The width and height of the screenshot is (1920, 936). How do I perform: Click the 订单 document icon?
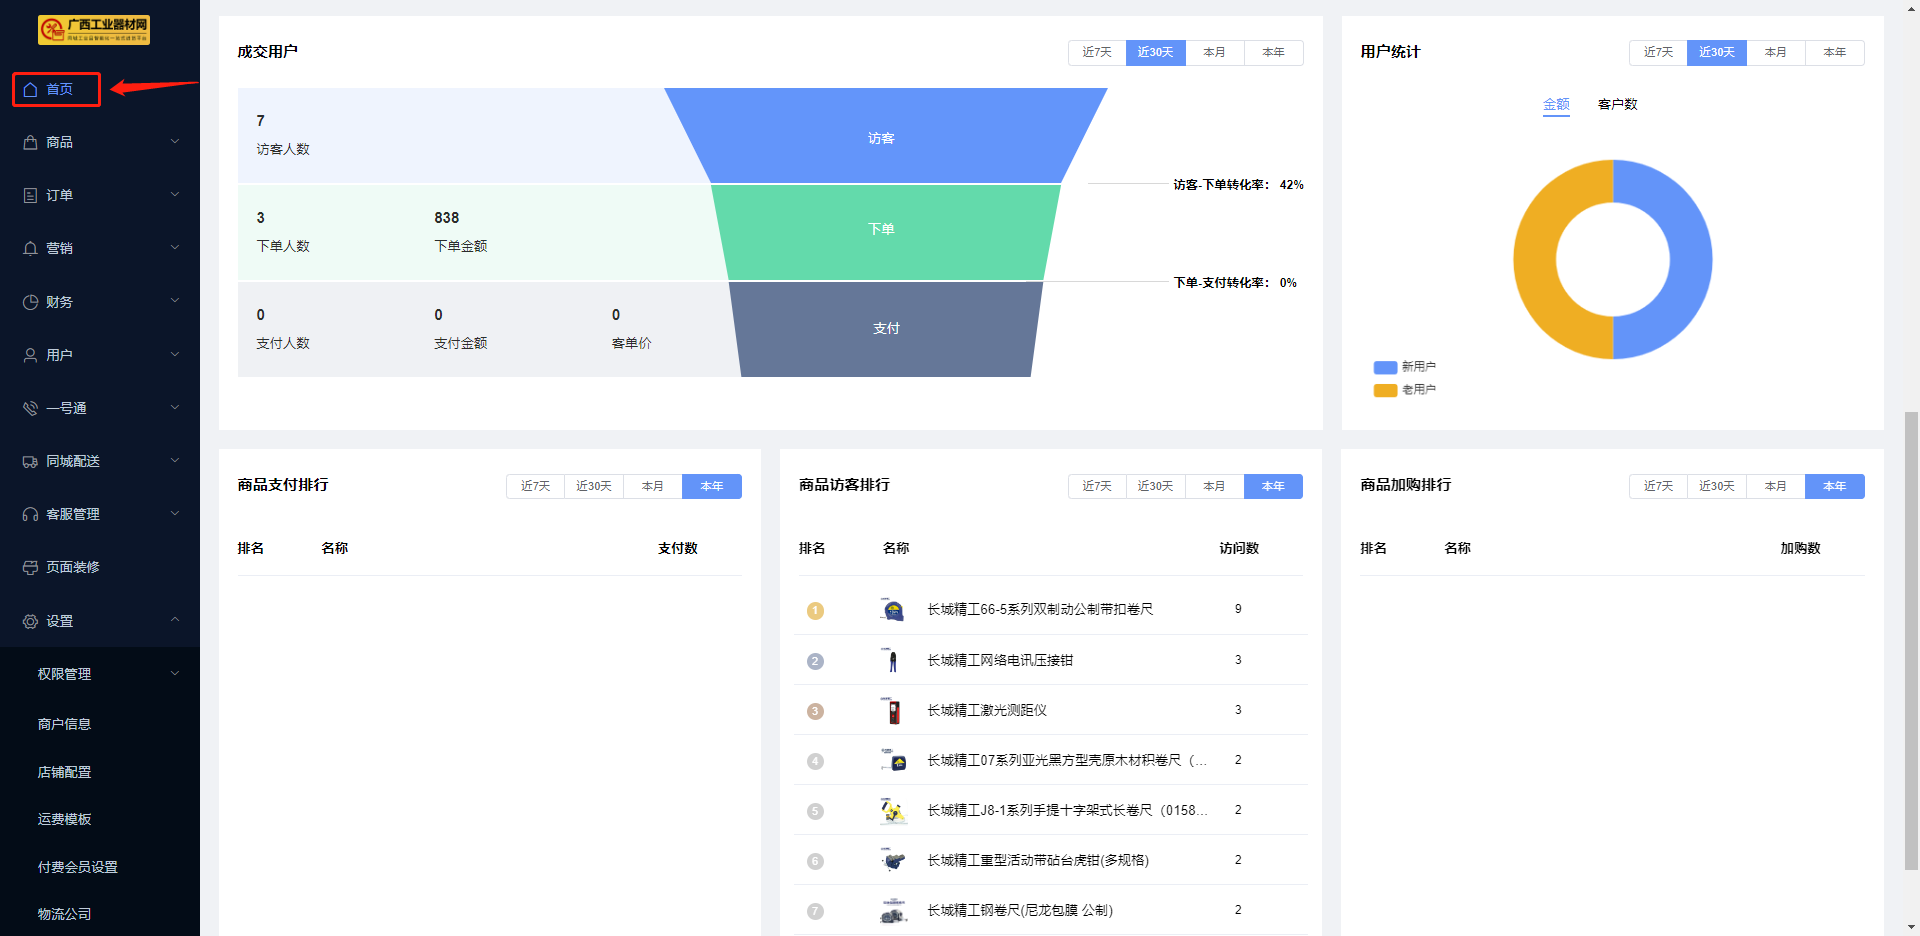pyautogui.click(x=30, y=196)
